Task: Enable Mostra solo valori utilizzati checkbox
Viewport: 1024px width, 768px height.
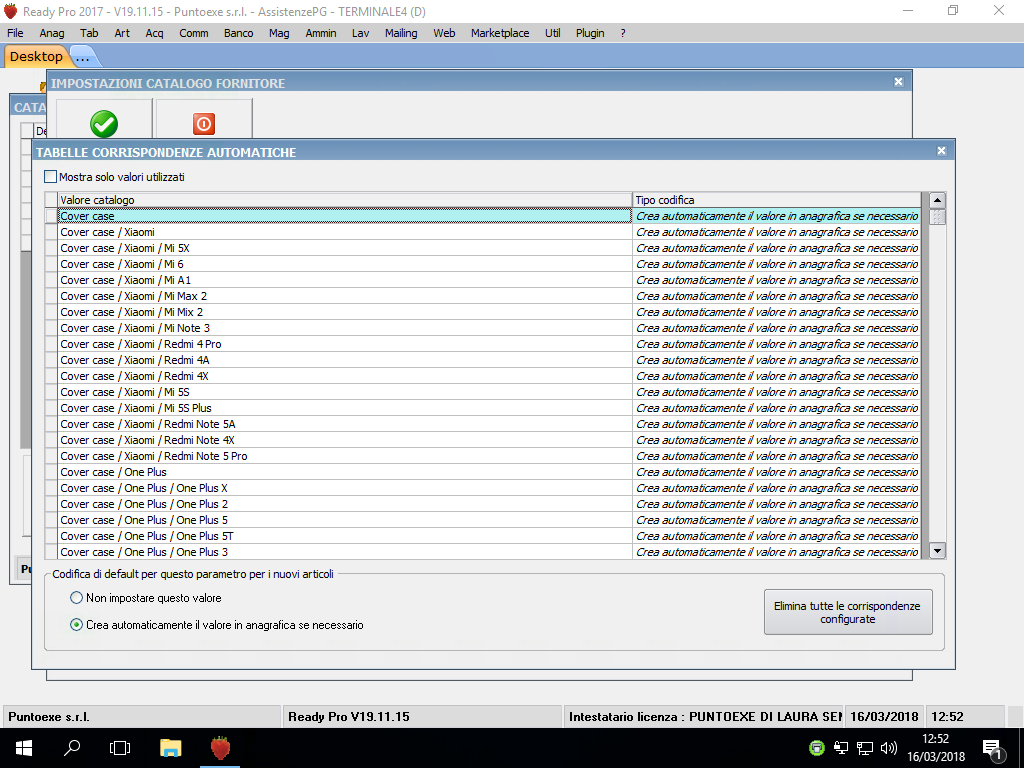Action: tap(50, 176)
